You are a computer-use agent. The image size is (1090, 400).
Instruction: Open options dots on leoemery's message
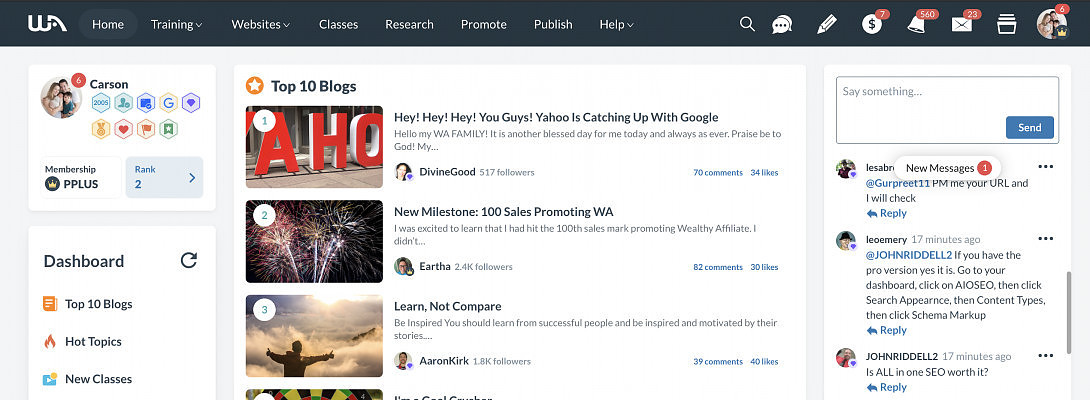point(1046,239)
